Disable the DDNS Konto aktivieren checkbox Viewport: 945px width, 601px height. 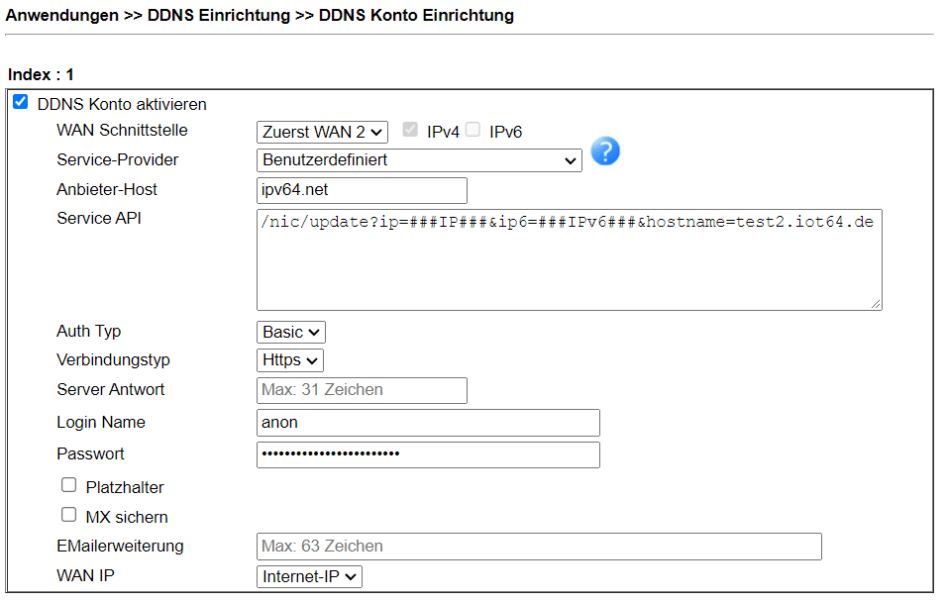coord(20,103)
